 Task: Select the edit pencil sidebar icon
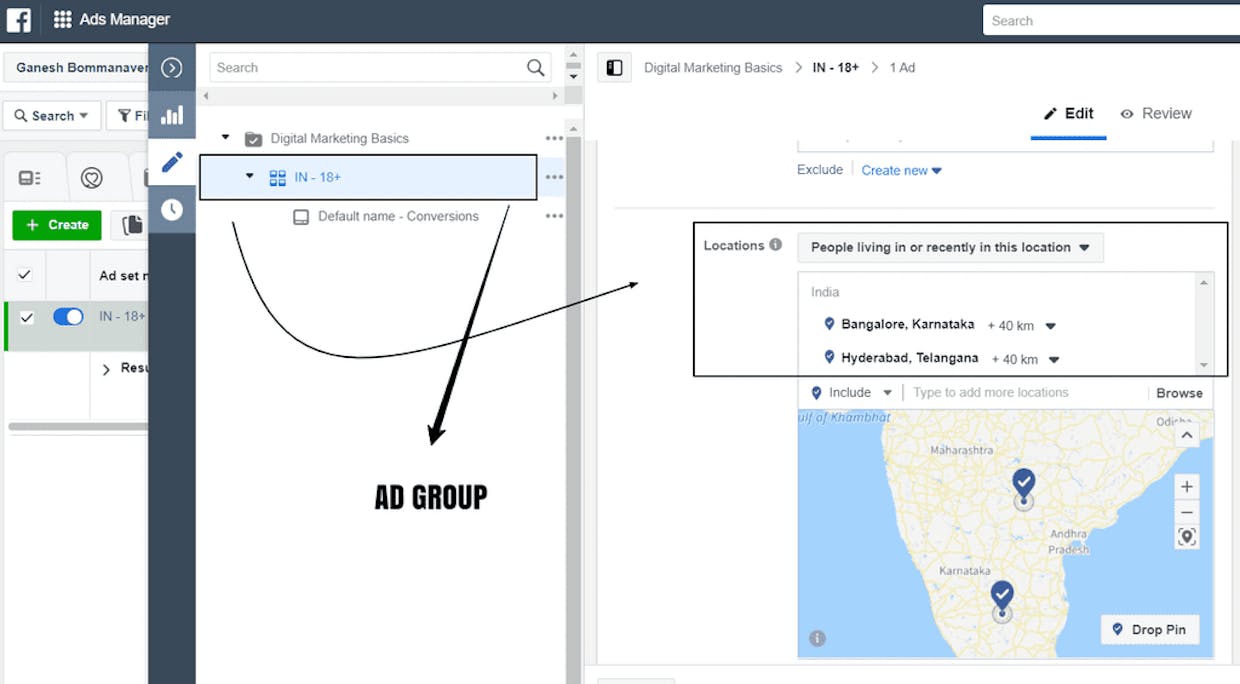(x=172, y=162)
